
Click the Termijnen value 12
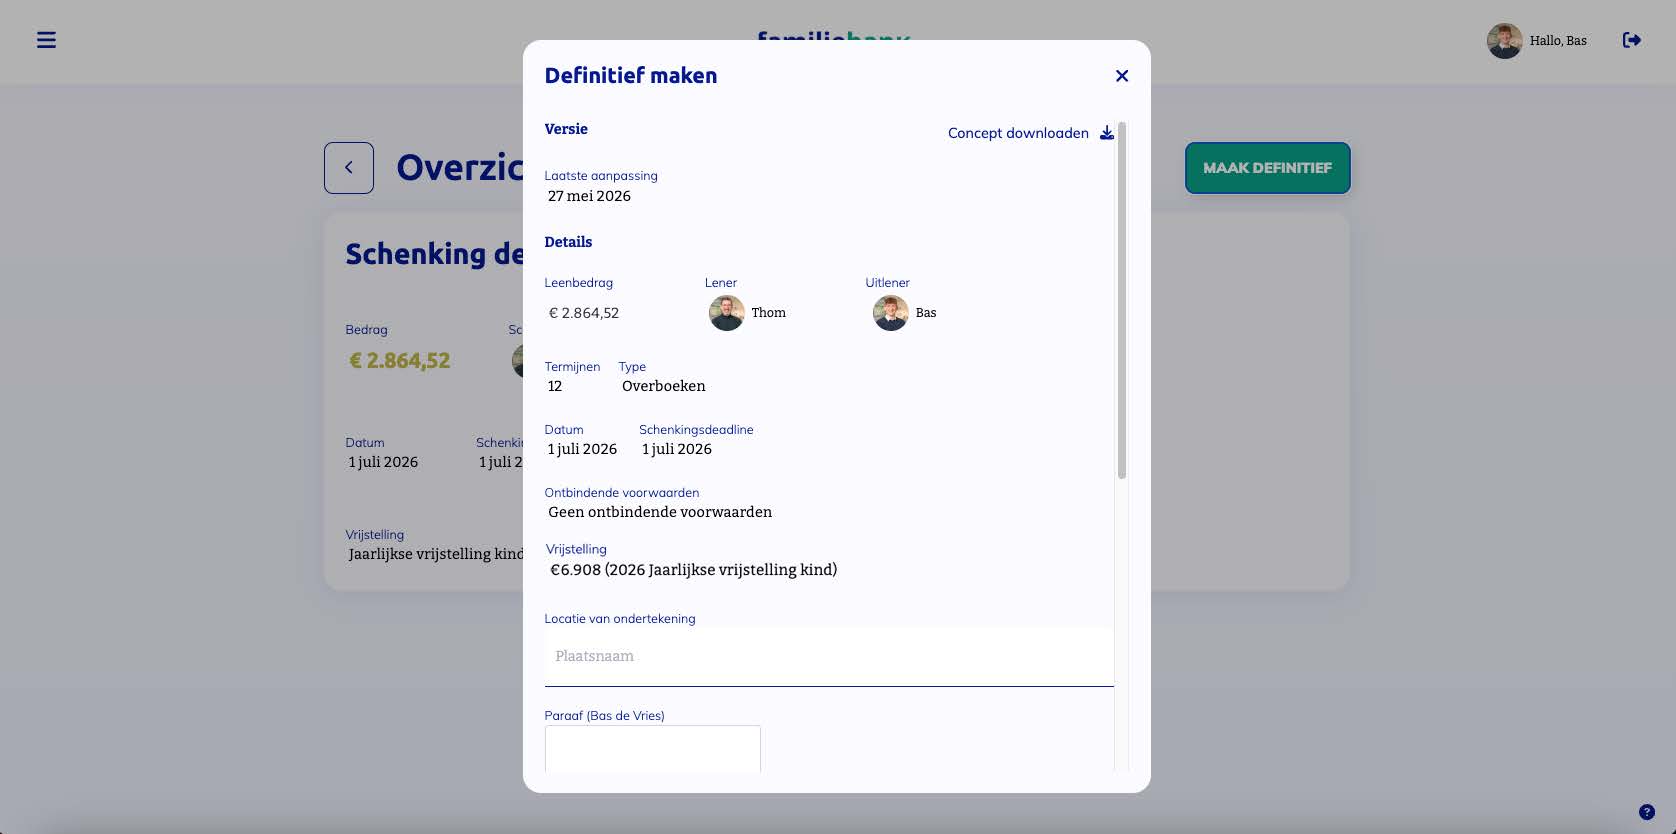(555, 386)
